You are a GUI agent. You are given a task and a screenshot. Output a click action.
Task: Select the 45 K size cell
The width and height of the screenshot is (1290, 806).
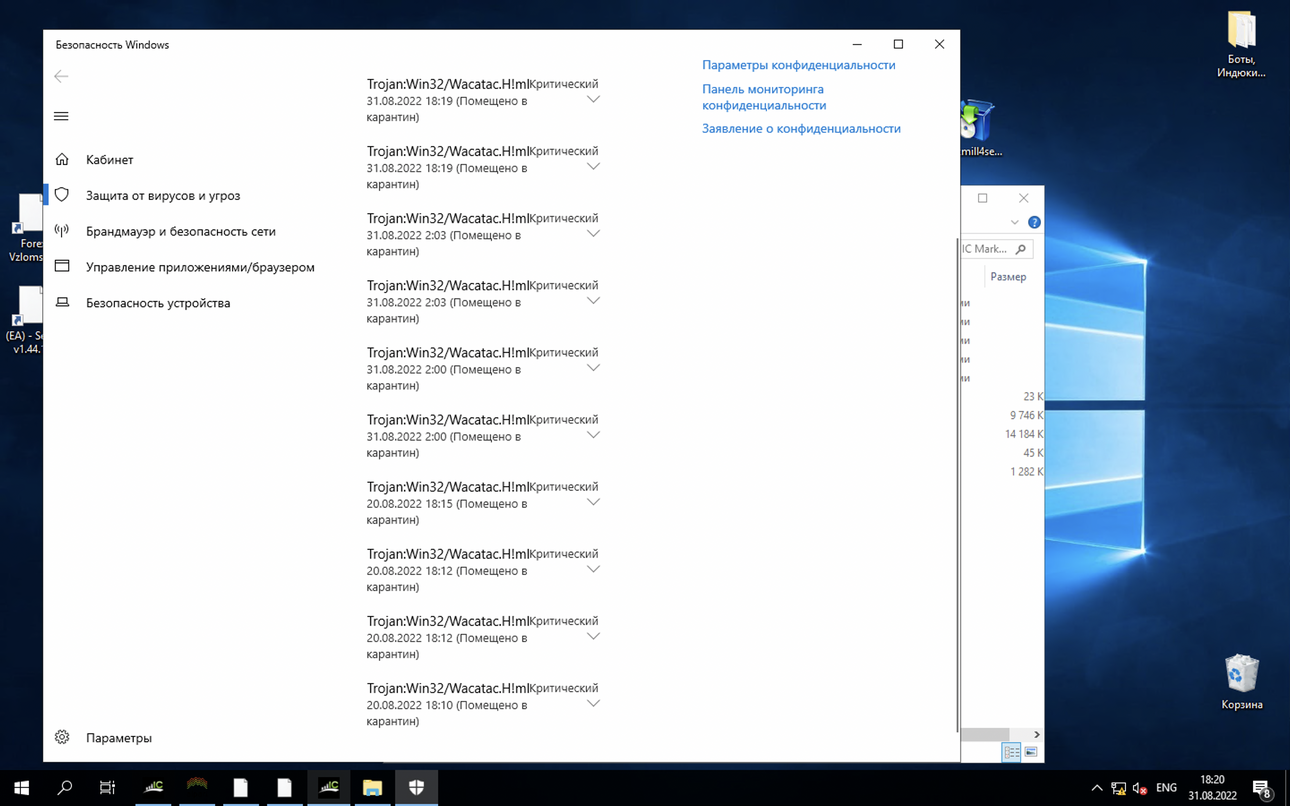[1033, 454]
